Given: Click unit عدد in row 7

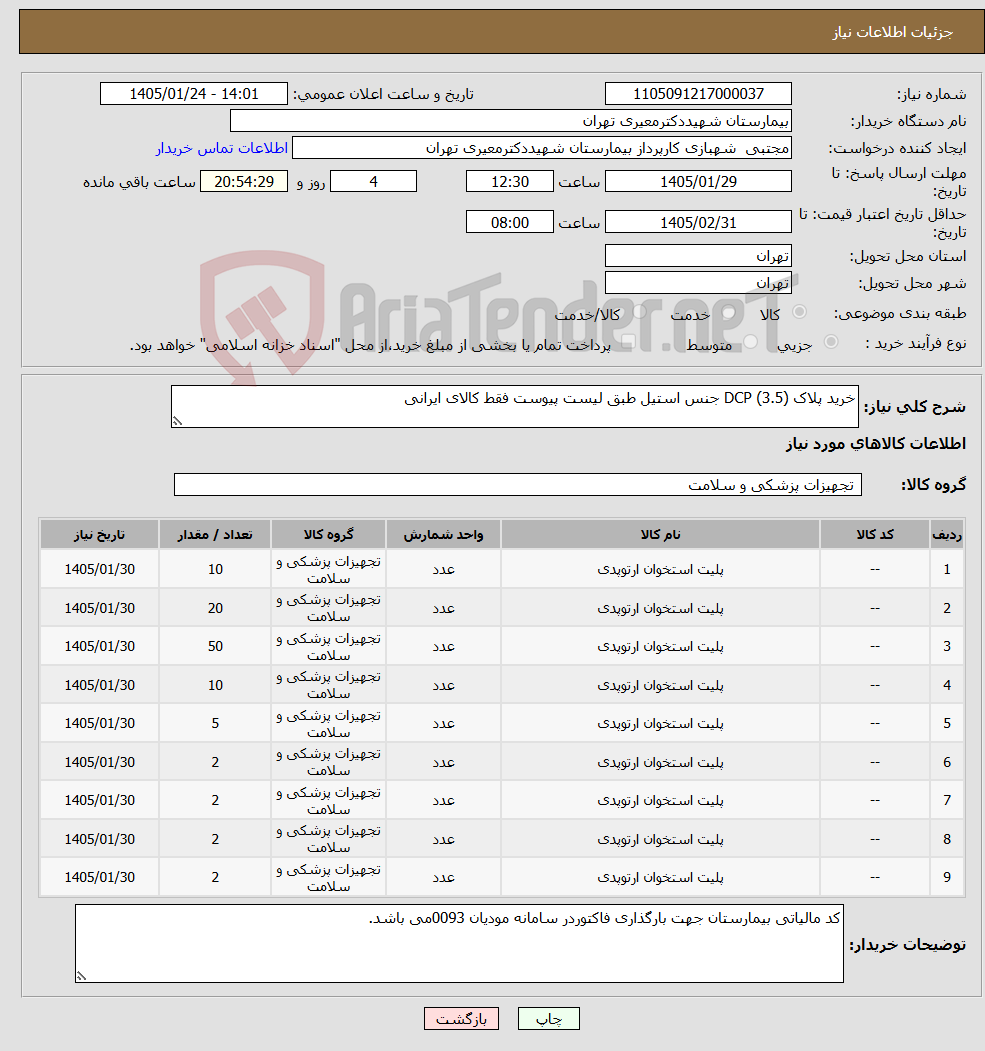Looking at the screenshot, I should [443, 801].
